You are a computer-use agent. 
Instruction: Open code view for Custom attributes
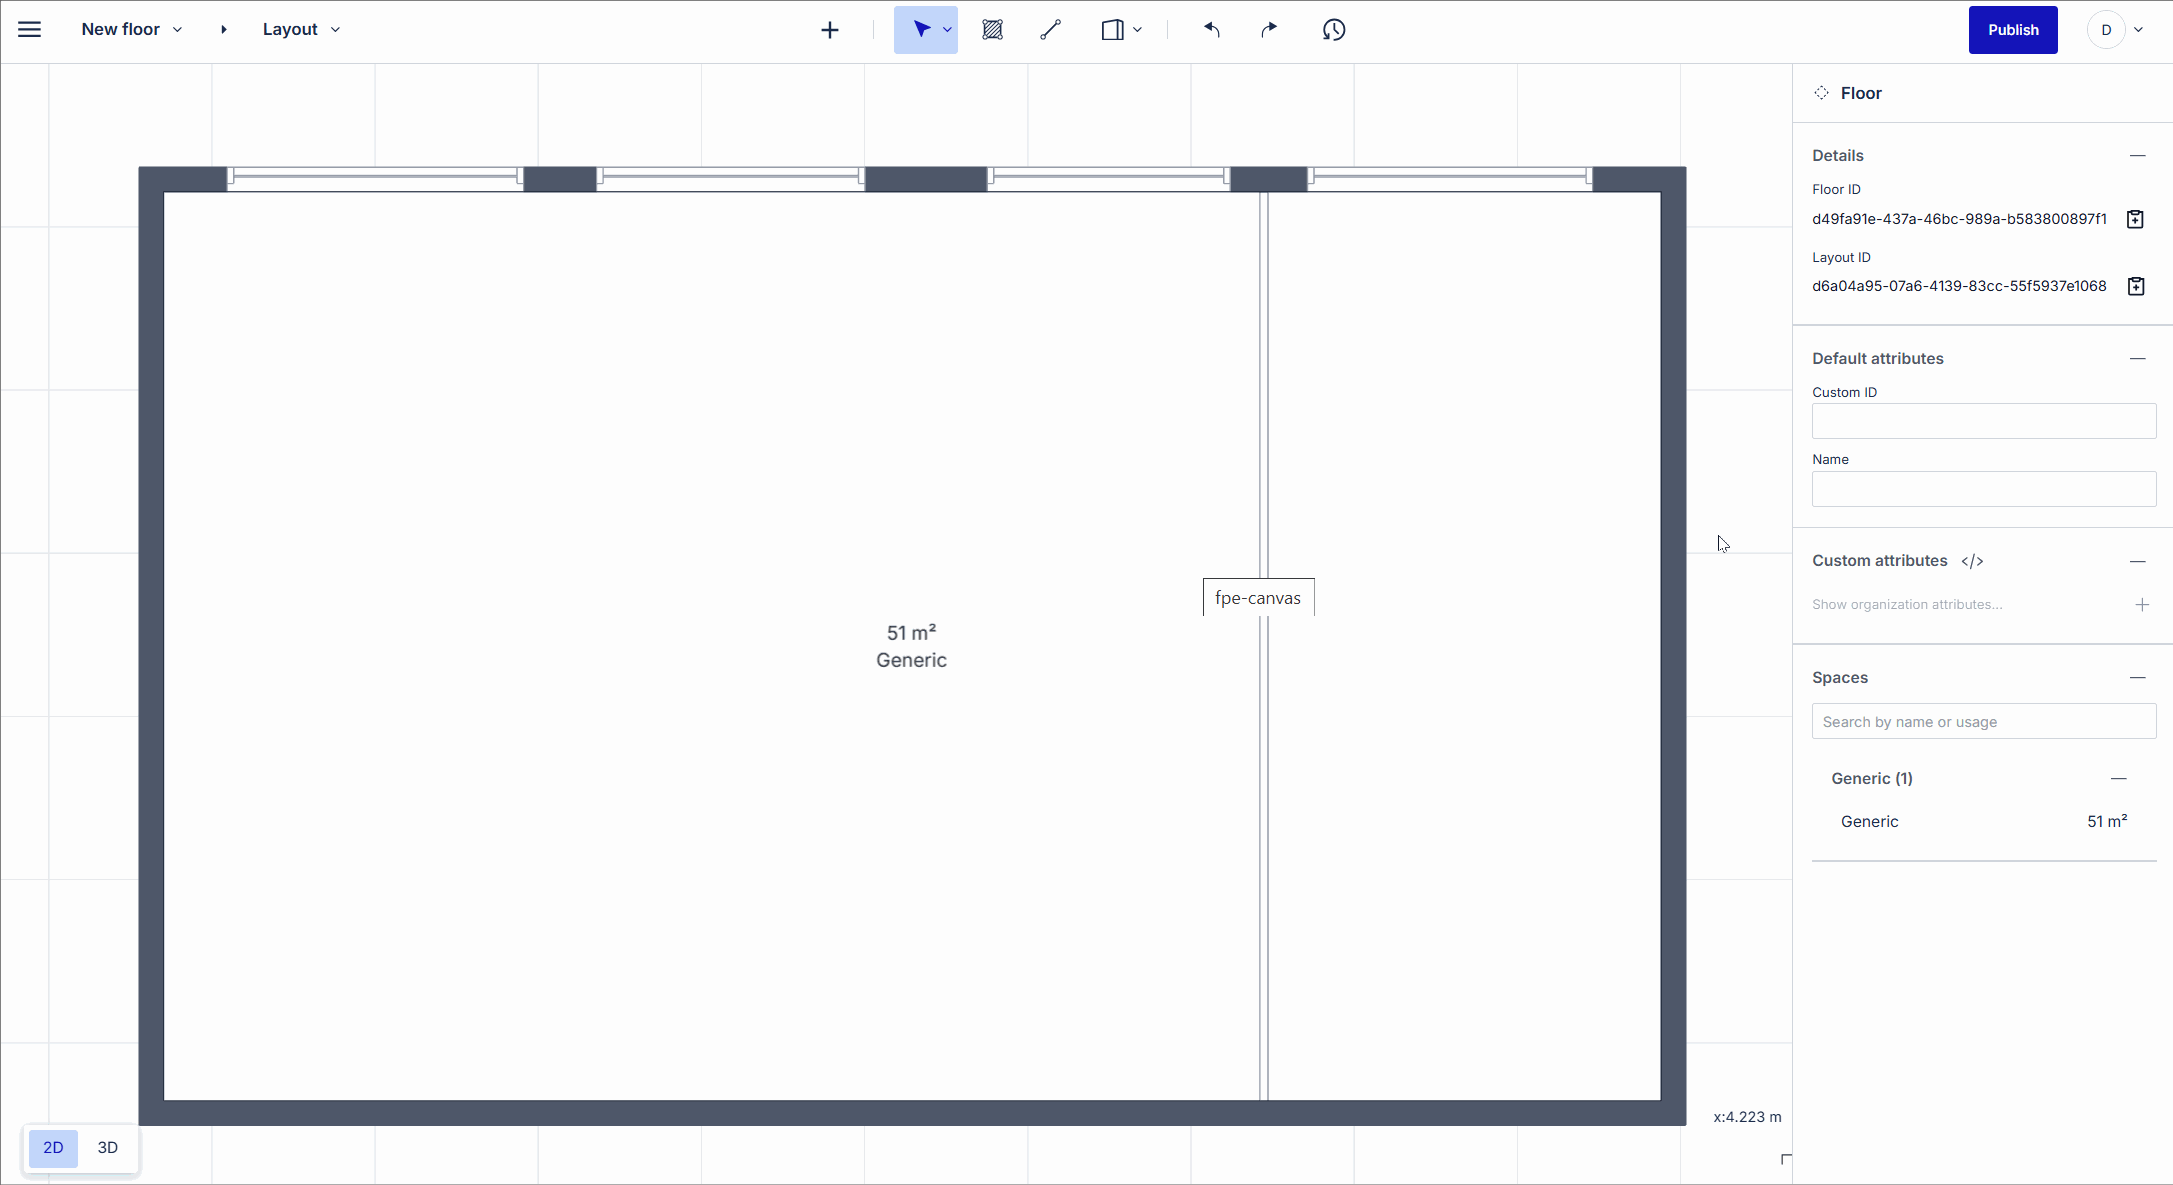click(x=1971, y=561)
